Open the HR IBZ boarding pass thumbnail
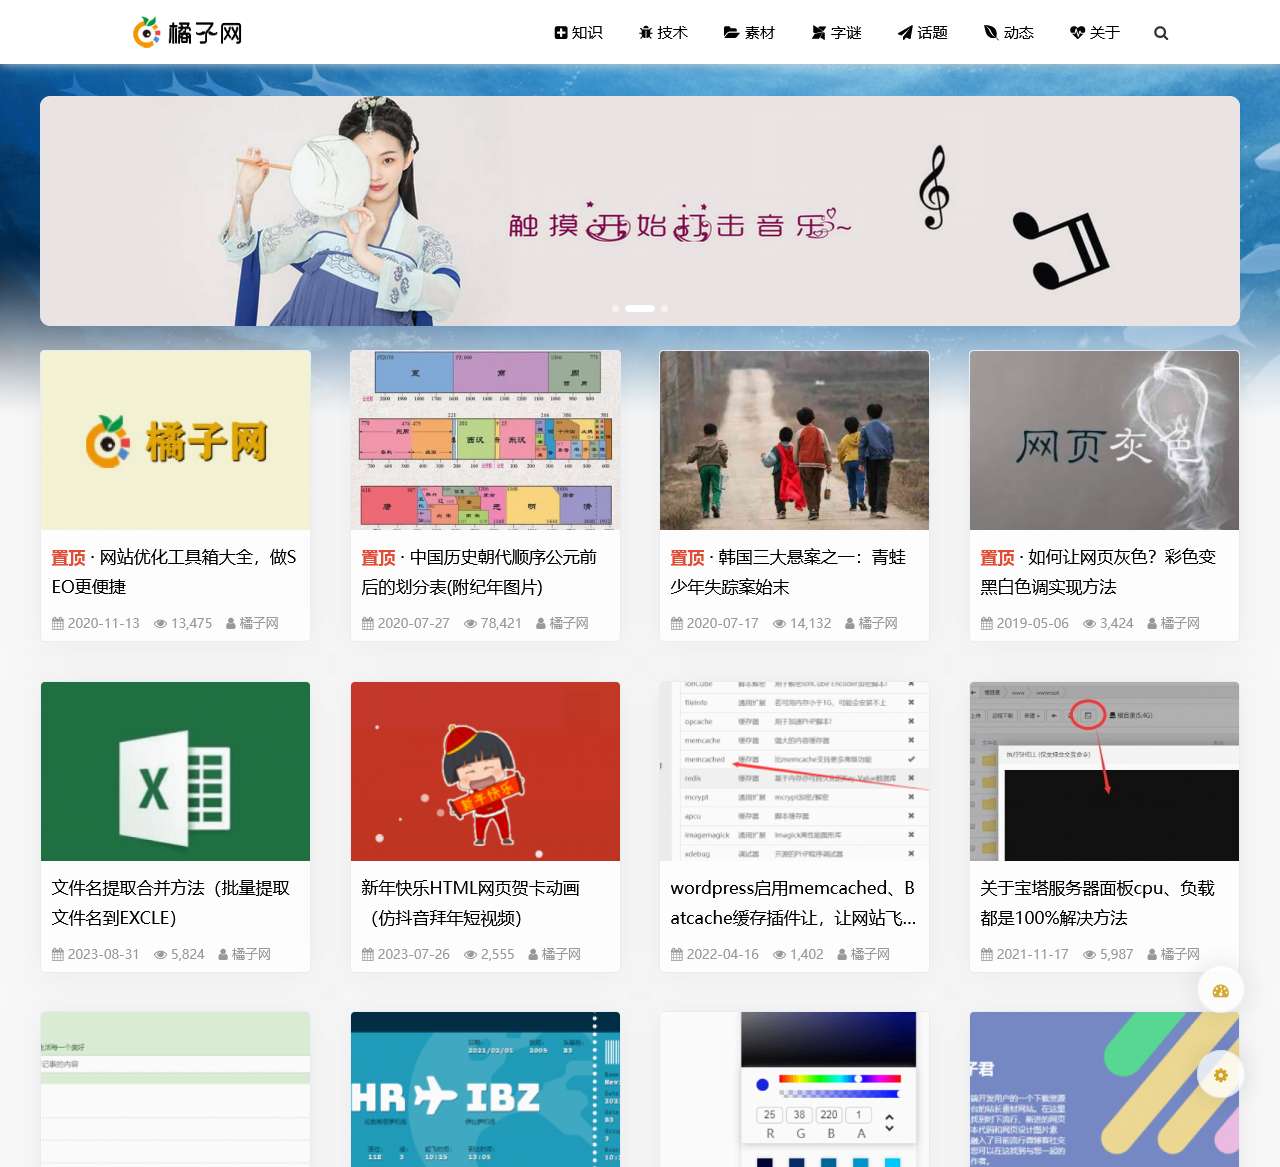Screen dimensions: 1280x1167 click(x=485, y=1089)
